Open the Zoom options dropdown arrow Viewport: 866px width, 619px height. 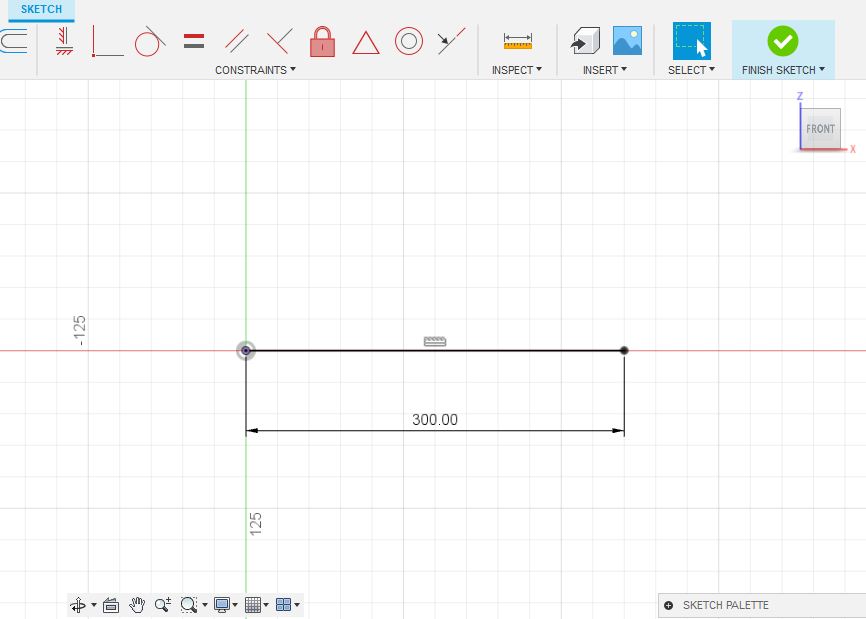[205, 605]
